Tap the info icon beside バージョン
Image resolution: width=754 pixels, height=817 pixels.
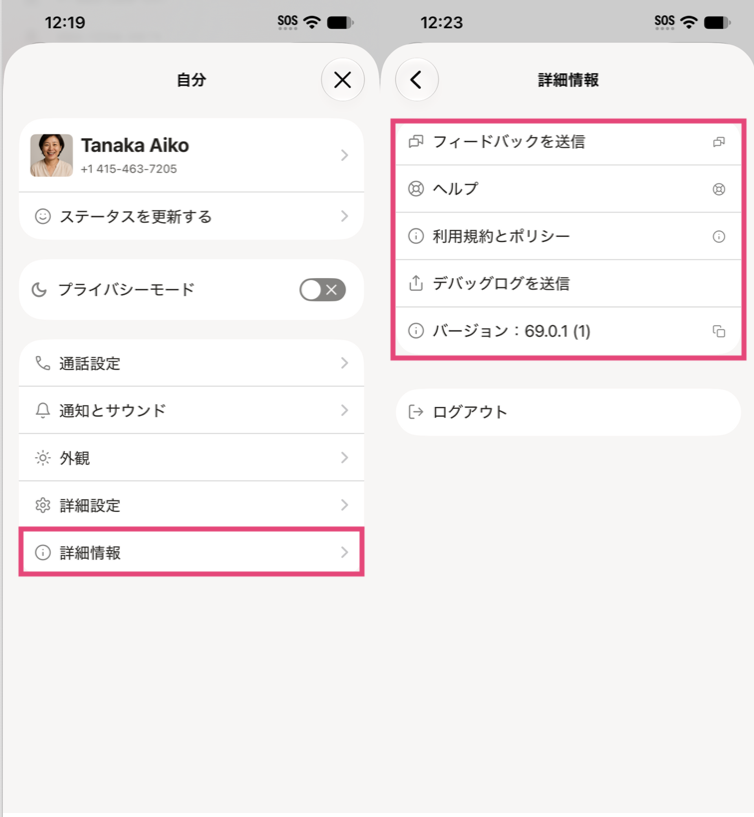pyautogui.click(x=416, y=331)
